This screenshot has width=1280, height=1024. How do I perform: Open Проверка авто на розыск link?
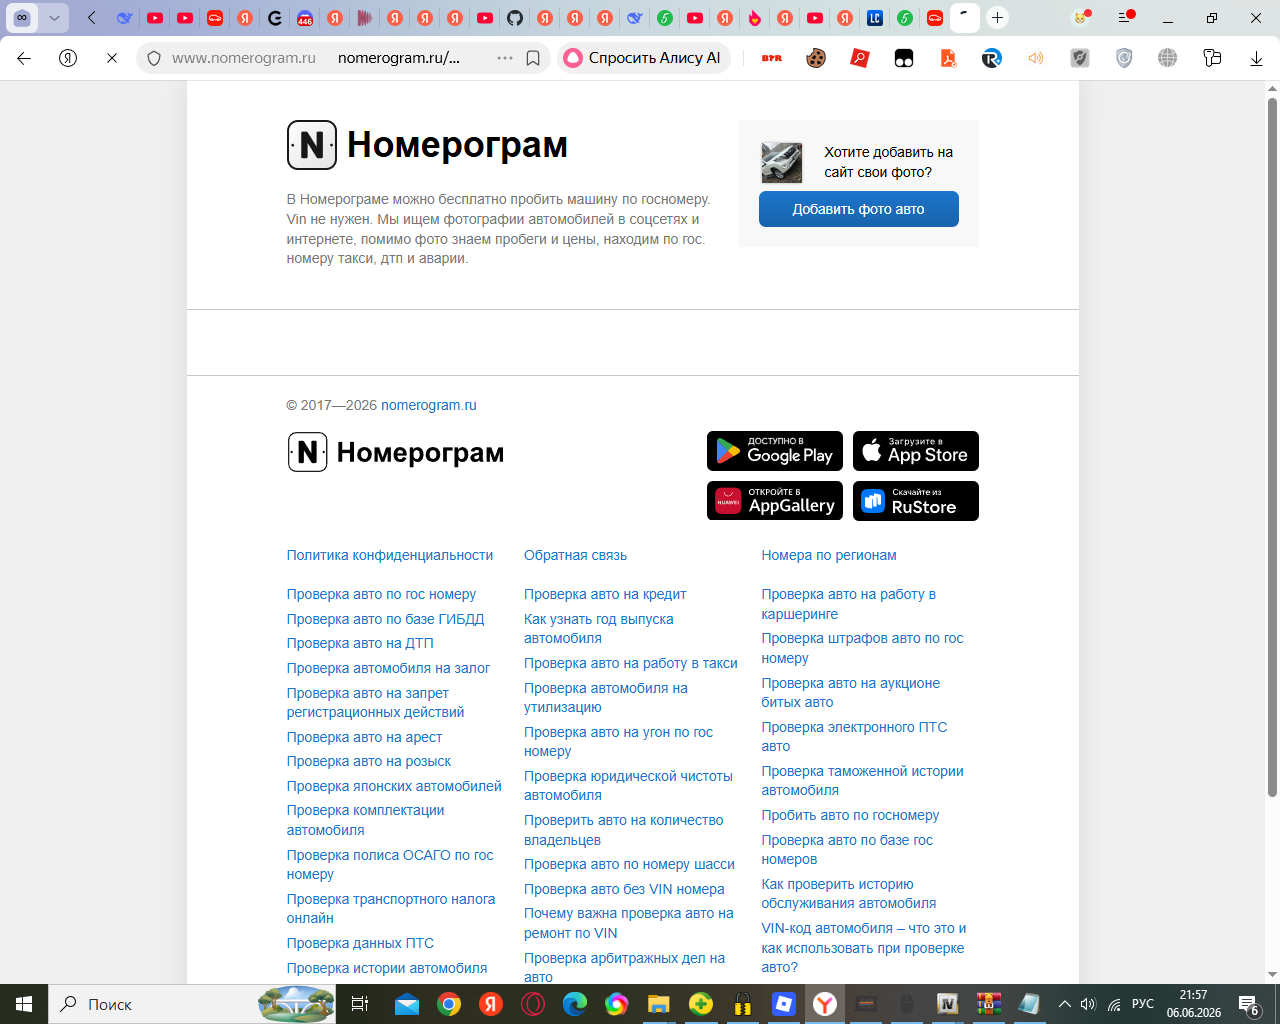(x=369, y=761)
